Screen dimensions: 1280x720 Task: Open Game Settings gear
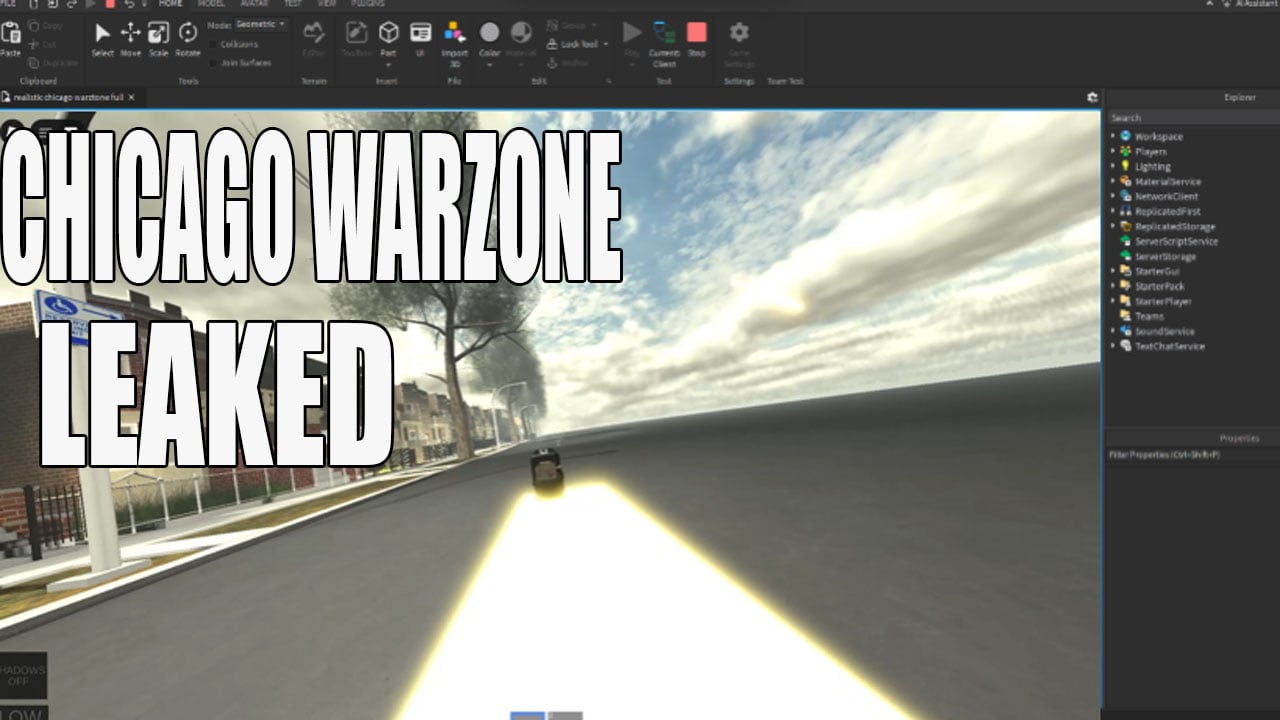739,32
